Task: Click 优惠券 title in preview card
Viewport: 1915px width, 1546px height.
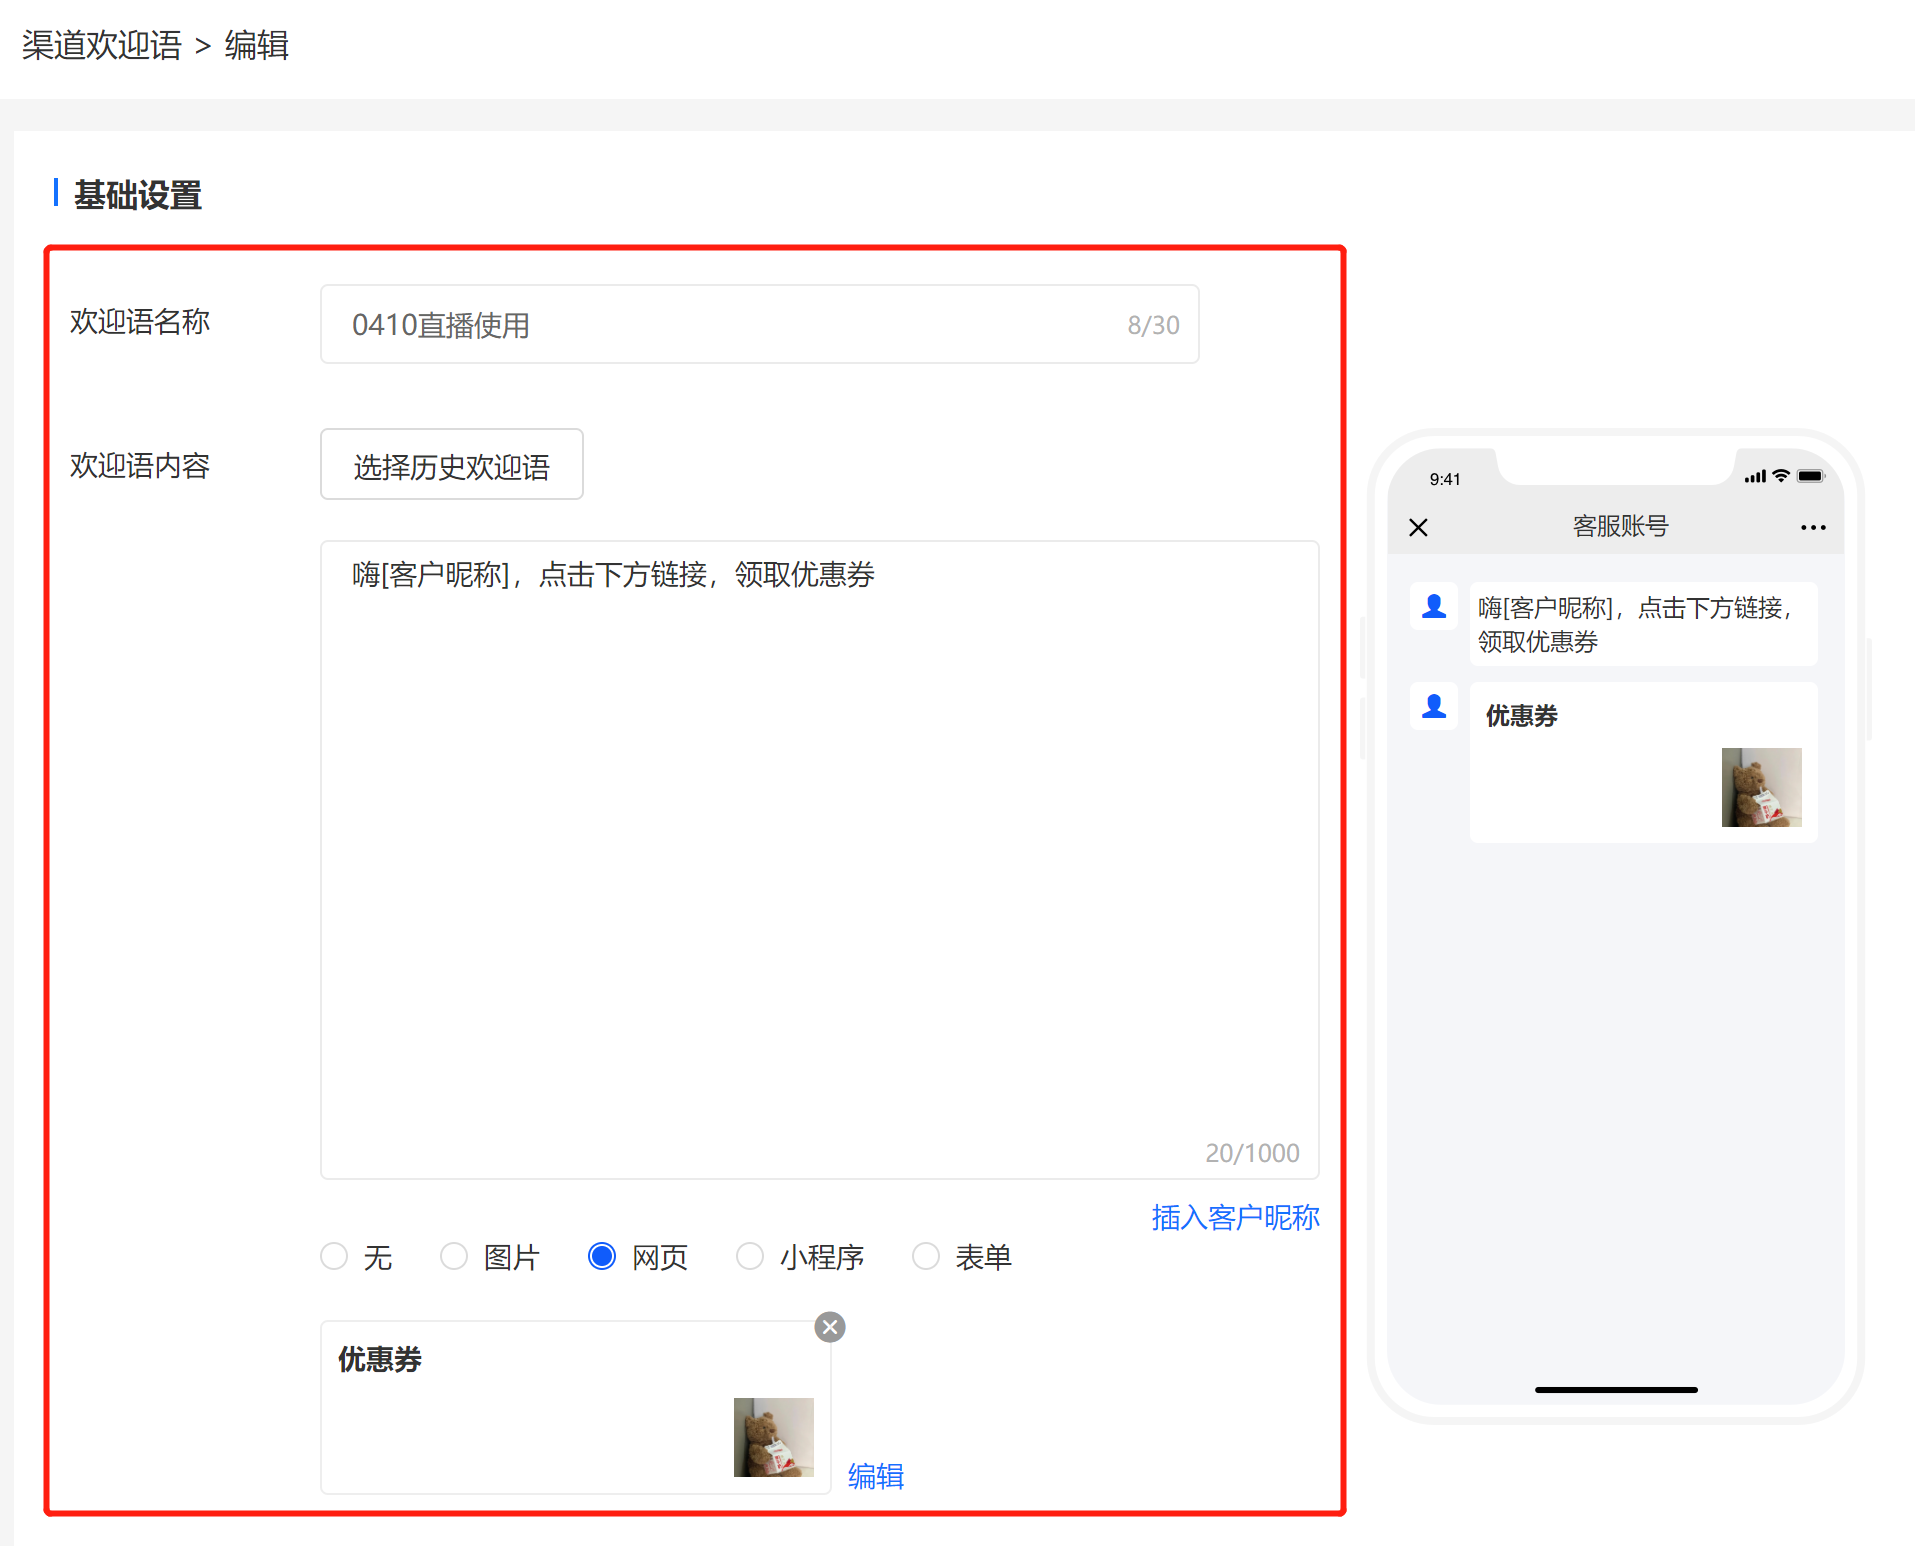Action: (x=1522, y=716)
